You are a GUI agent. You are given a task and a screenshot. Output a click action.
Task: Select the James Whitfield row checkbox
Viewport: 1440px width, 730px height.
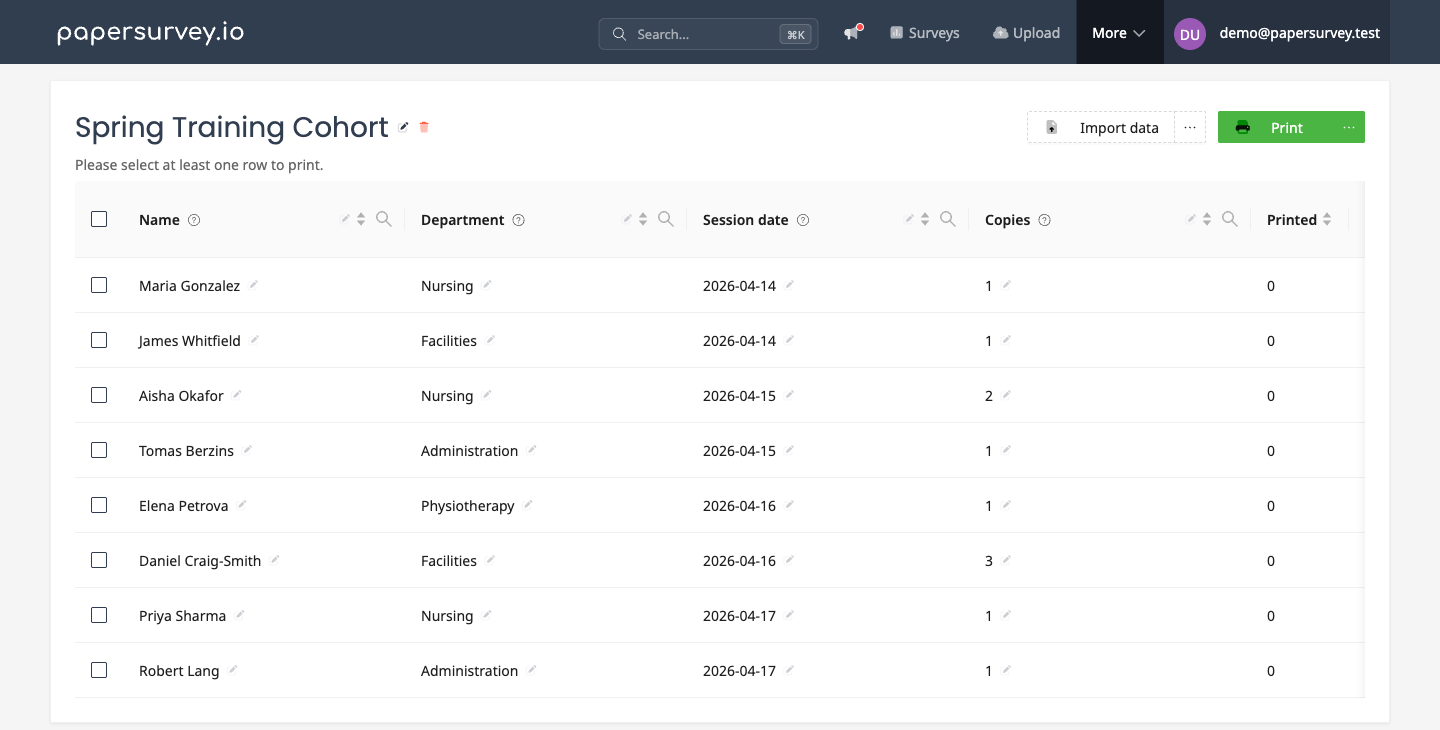click(x=99, y=340)
